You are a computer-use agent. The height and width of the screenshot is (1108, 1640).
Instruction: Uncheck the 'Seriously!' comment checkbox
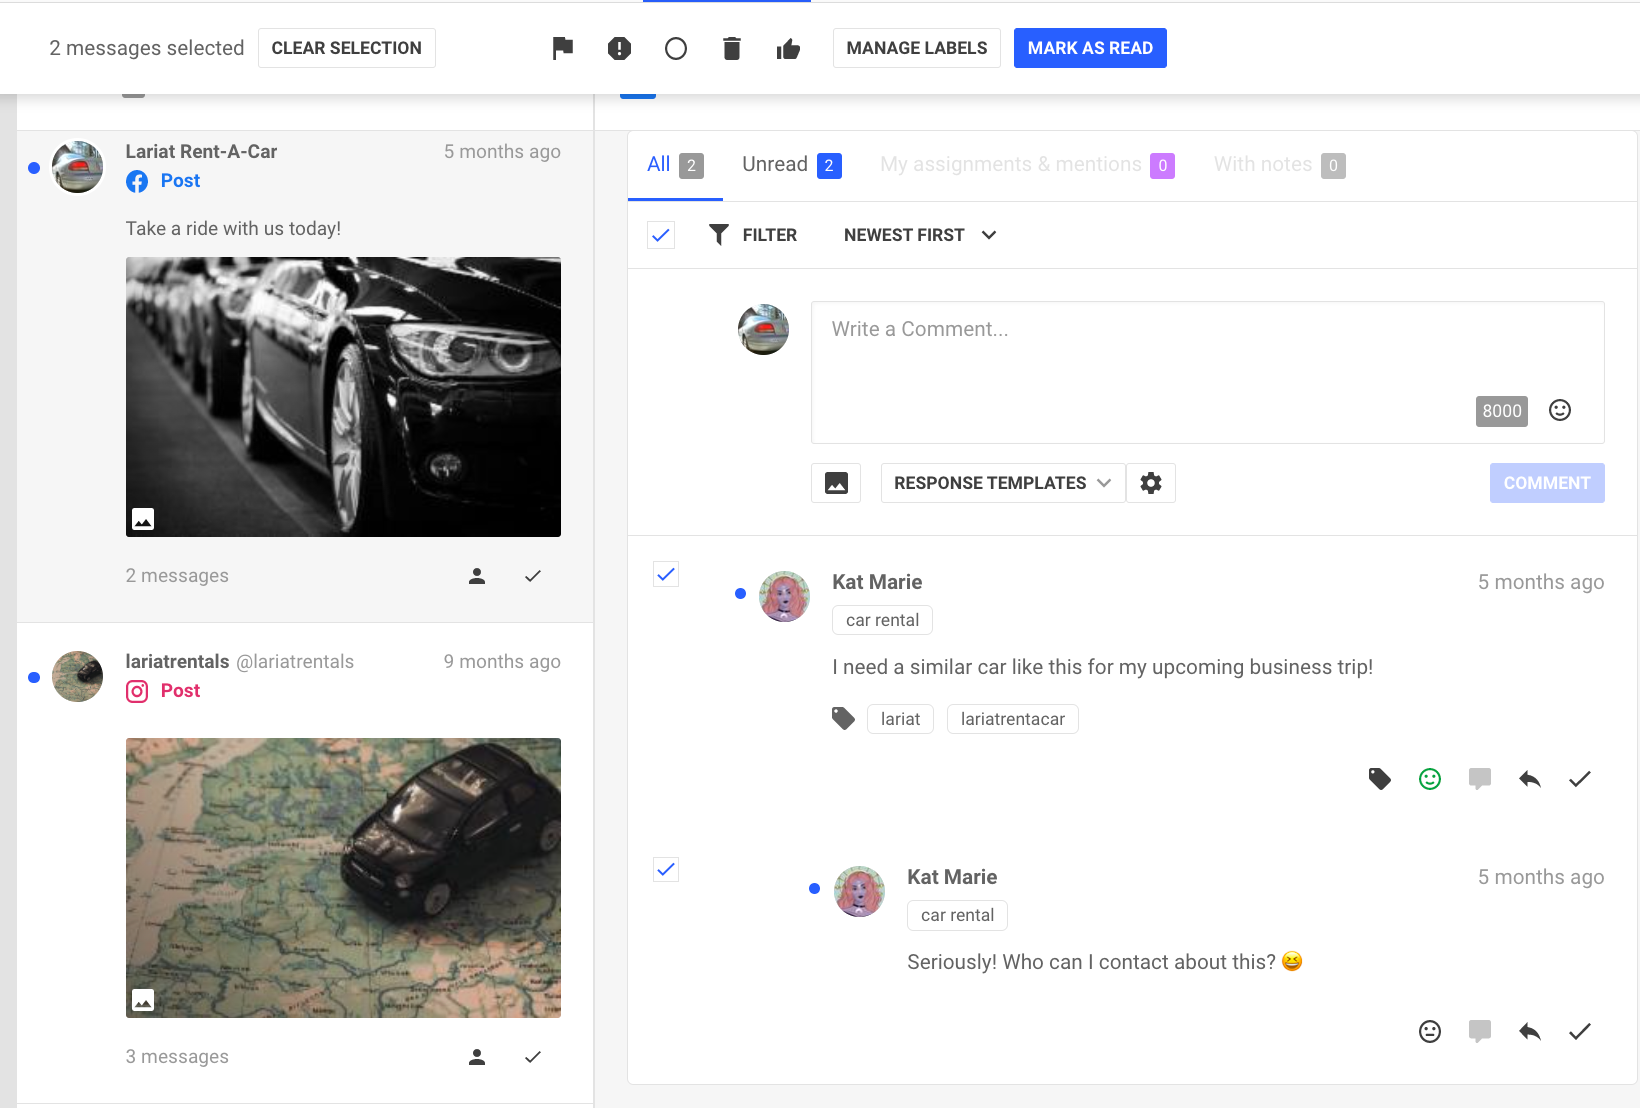[666, 869]
